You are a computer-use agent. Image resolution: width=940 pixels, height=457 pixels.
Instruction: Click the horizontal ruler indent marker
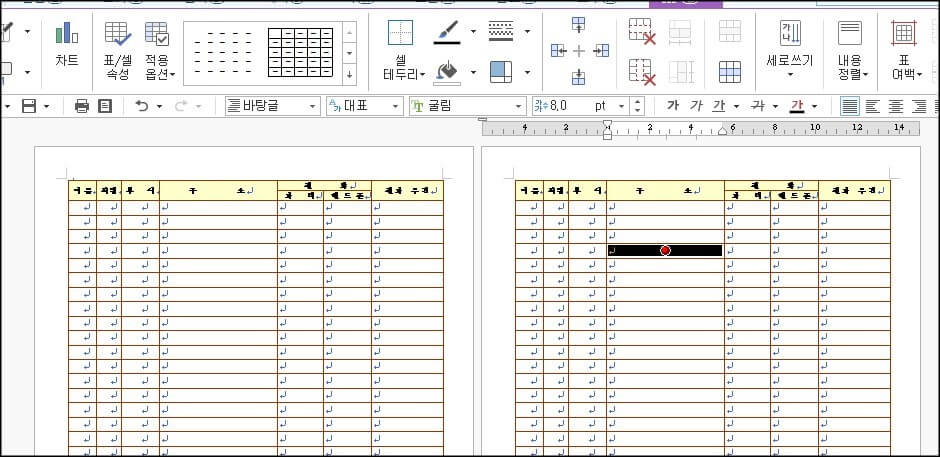tap(607, 130)
